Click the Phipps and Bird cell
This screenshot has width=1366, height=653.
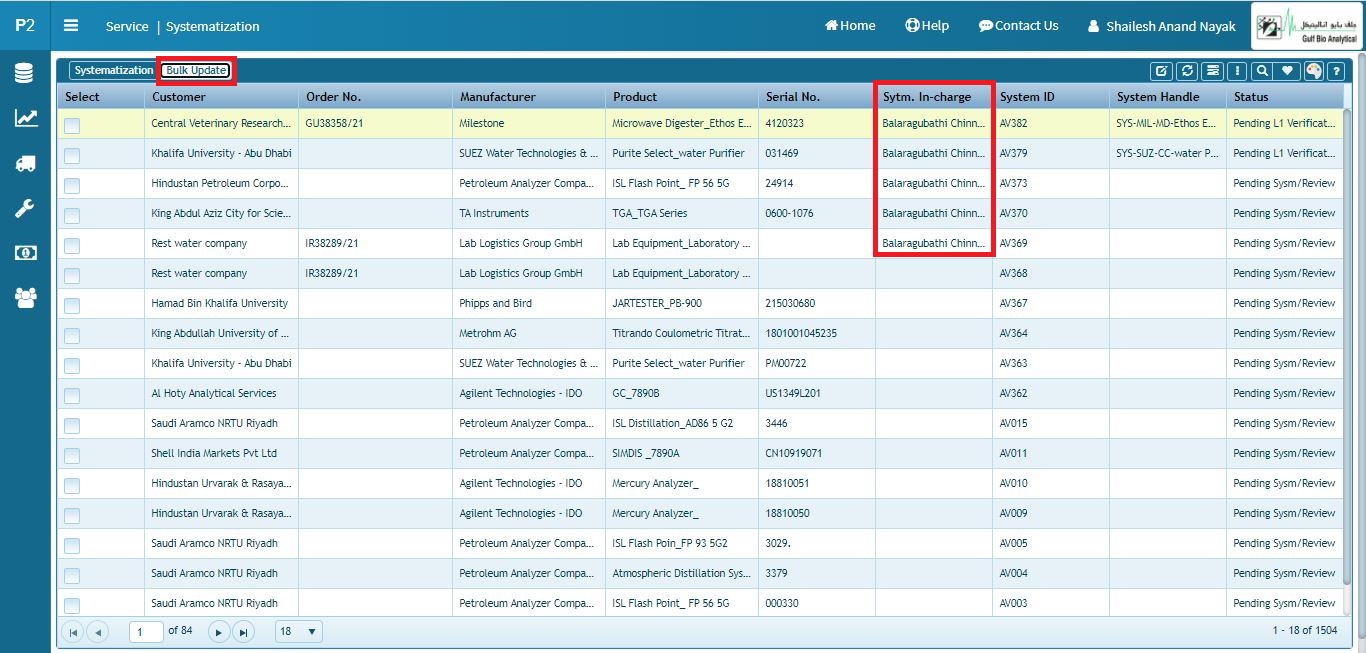[x=529, y=304]
